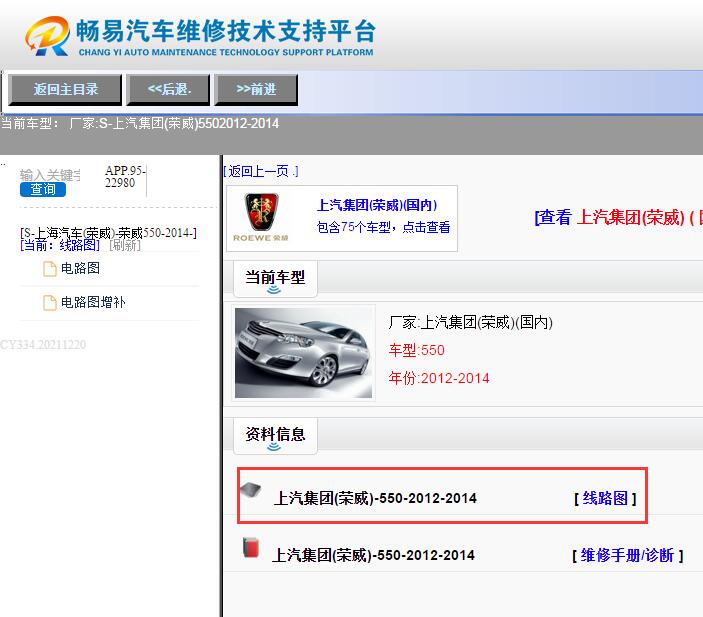This screenshot has height=617, width=703.
Task: Click the document icon beside 电路图增补
Action: click(49, 303)
